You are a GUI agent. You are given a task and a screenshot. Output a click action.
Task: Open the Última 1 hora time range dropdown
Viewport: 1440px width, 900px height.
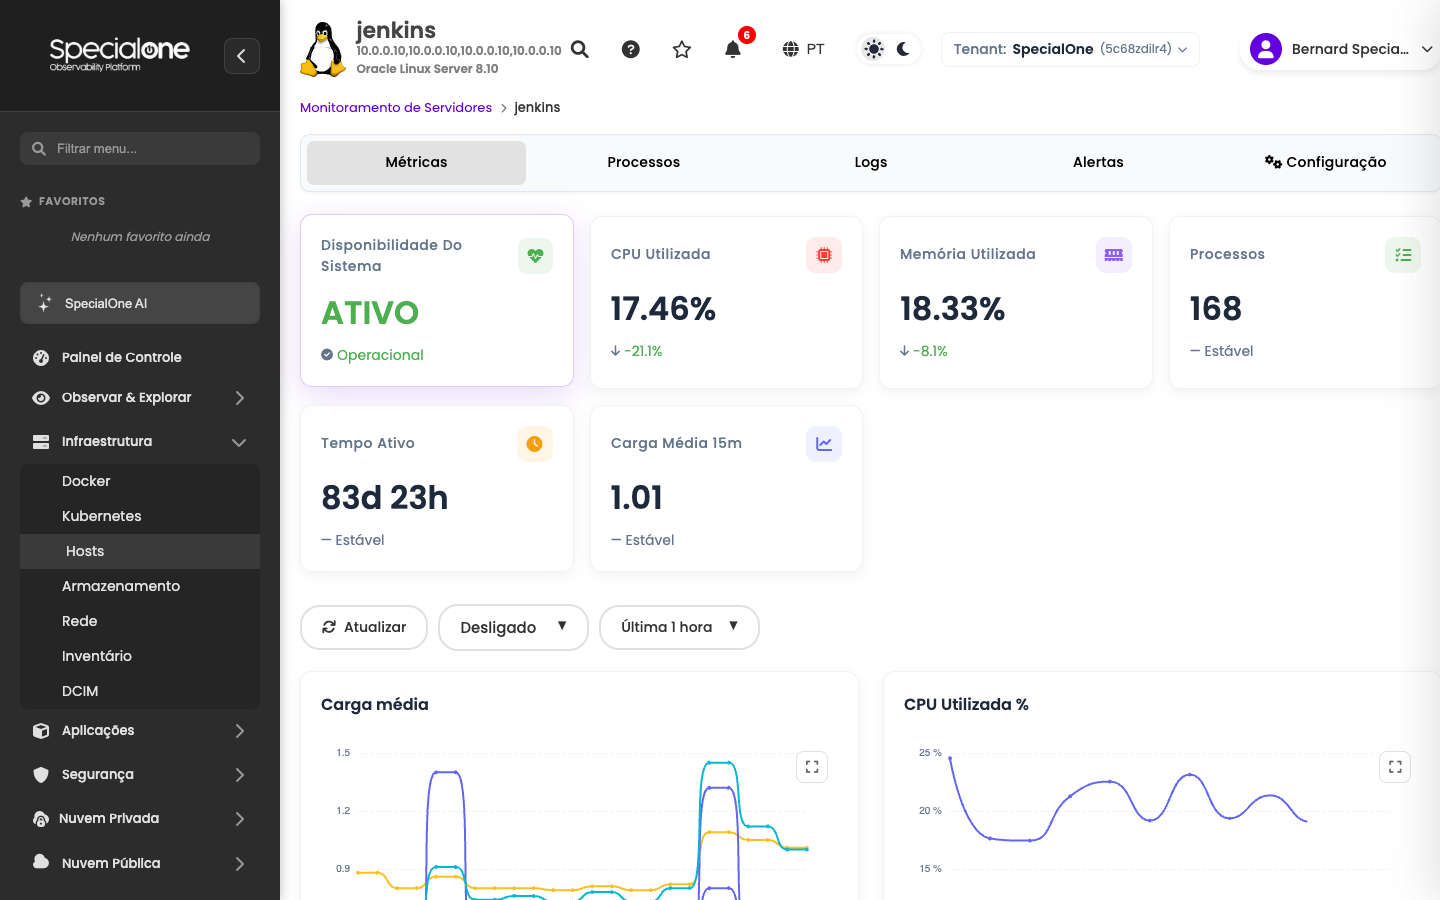(x=679, y=627)
